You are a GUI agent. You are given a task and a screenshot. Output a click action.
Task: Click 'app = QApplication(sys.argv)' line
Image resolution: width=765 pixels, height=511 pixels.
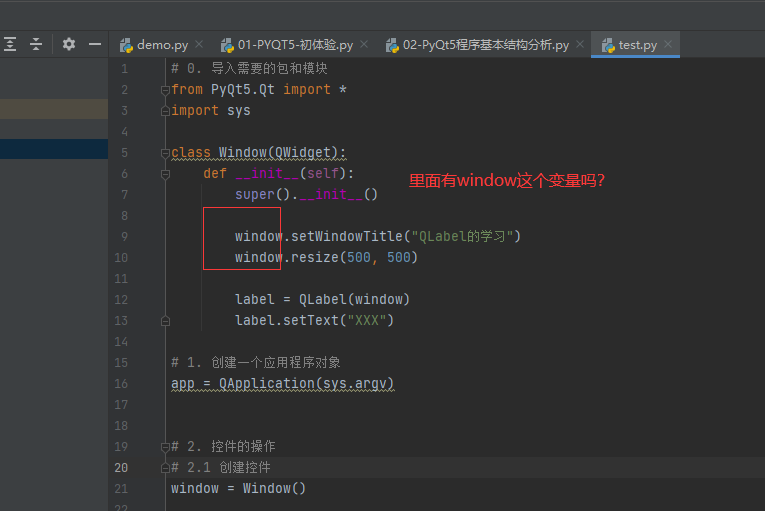coord(282,384)
